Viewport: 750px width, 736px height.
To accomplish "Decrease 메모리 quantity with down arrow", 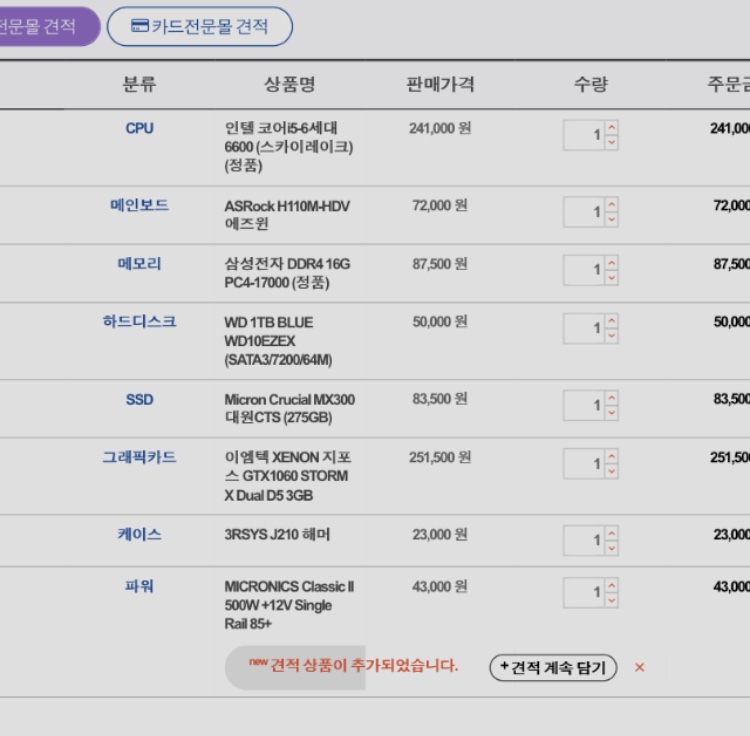I will pos(612,277).
